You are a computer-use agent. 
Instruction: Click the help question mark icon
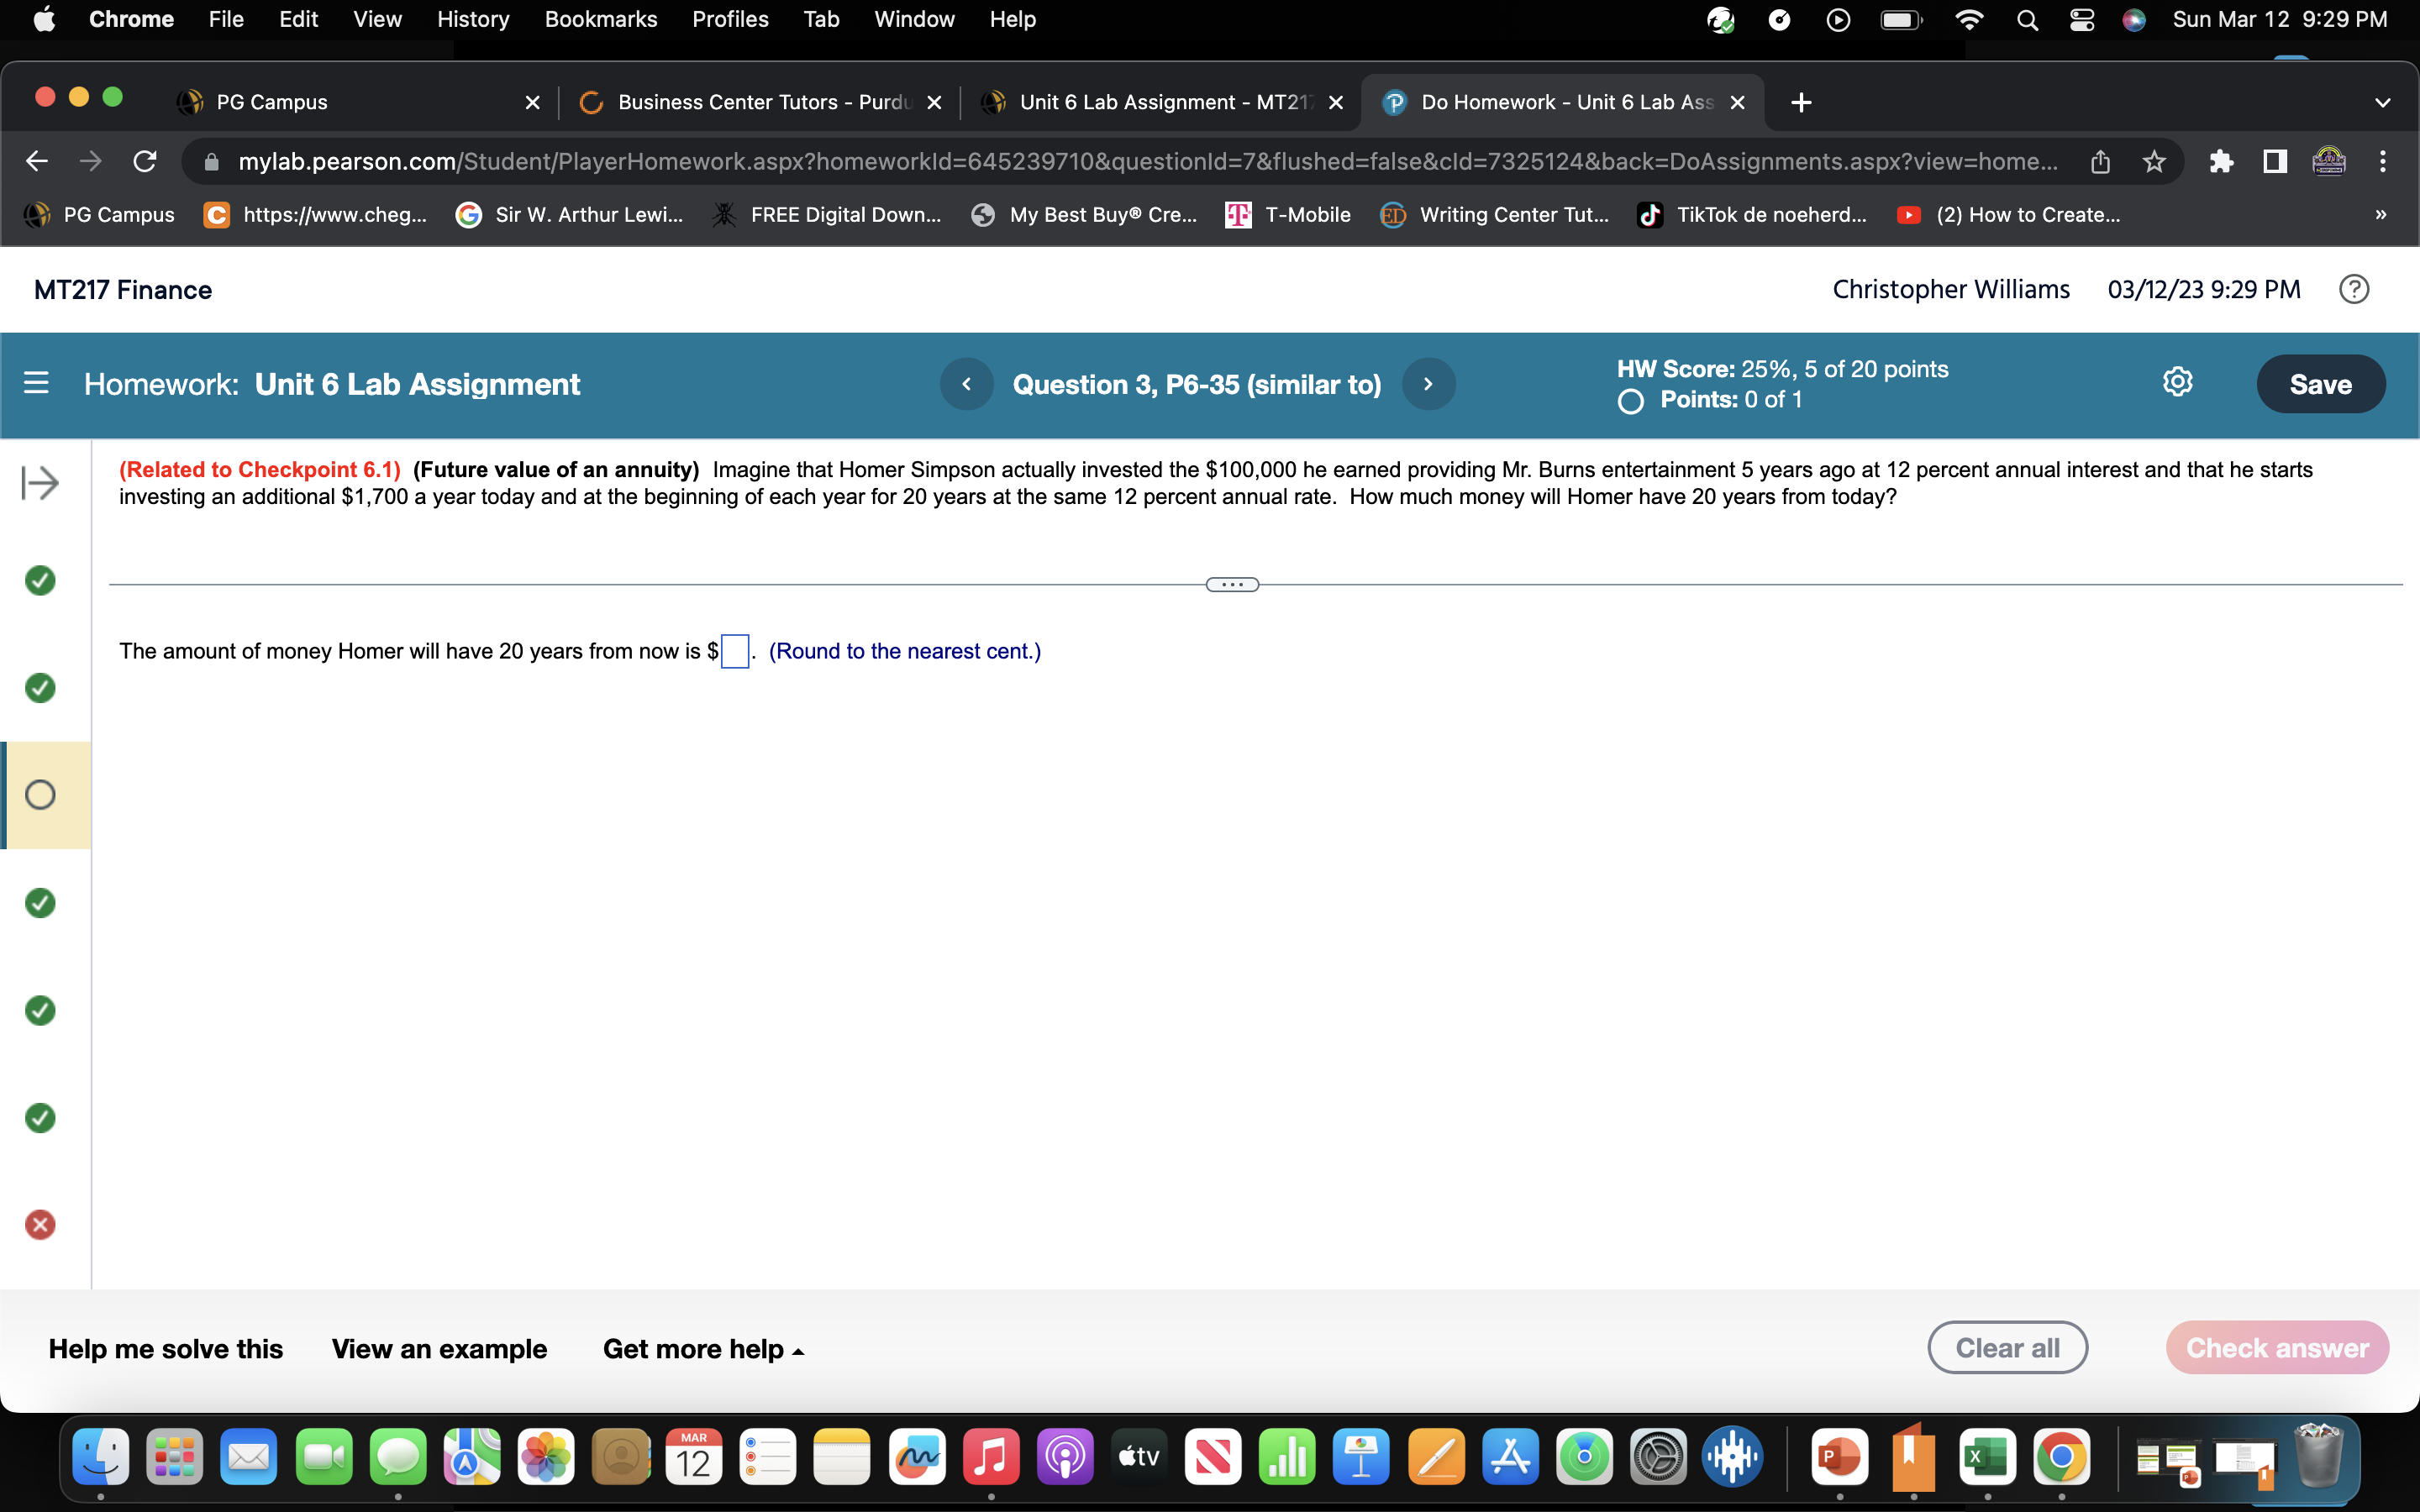[x=2354, y=289]
